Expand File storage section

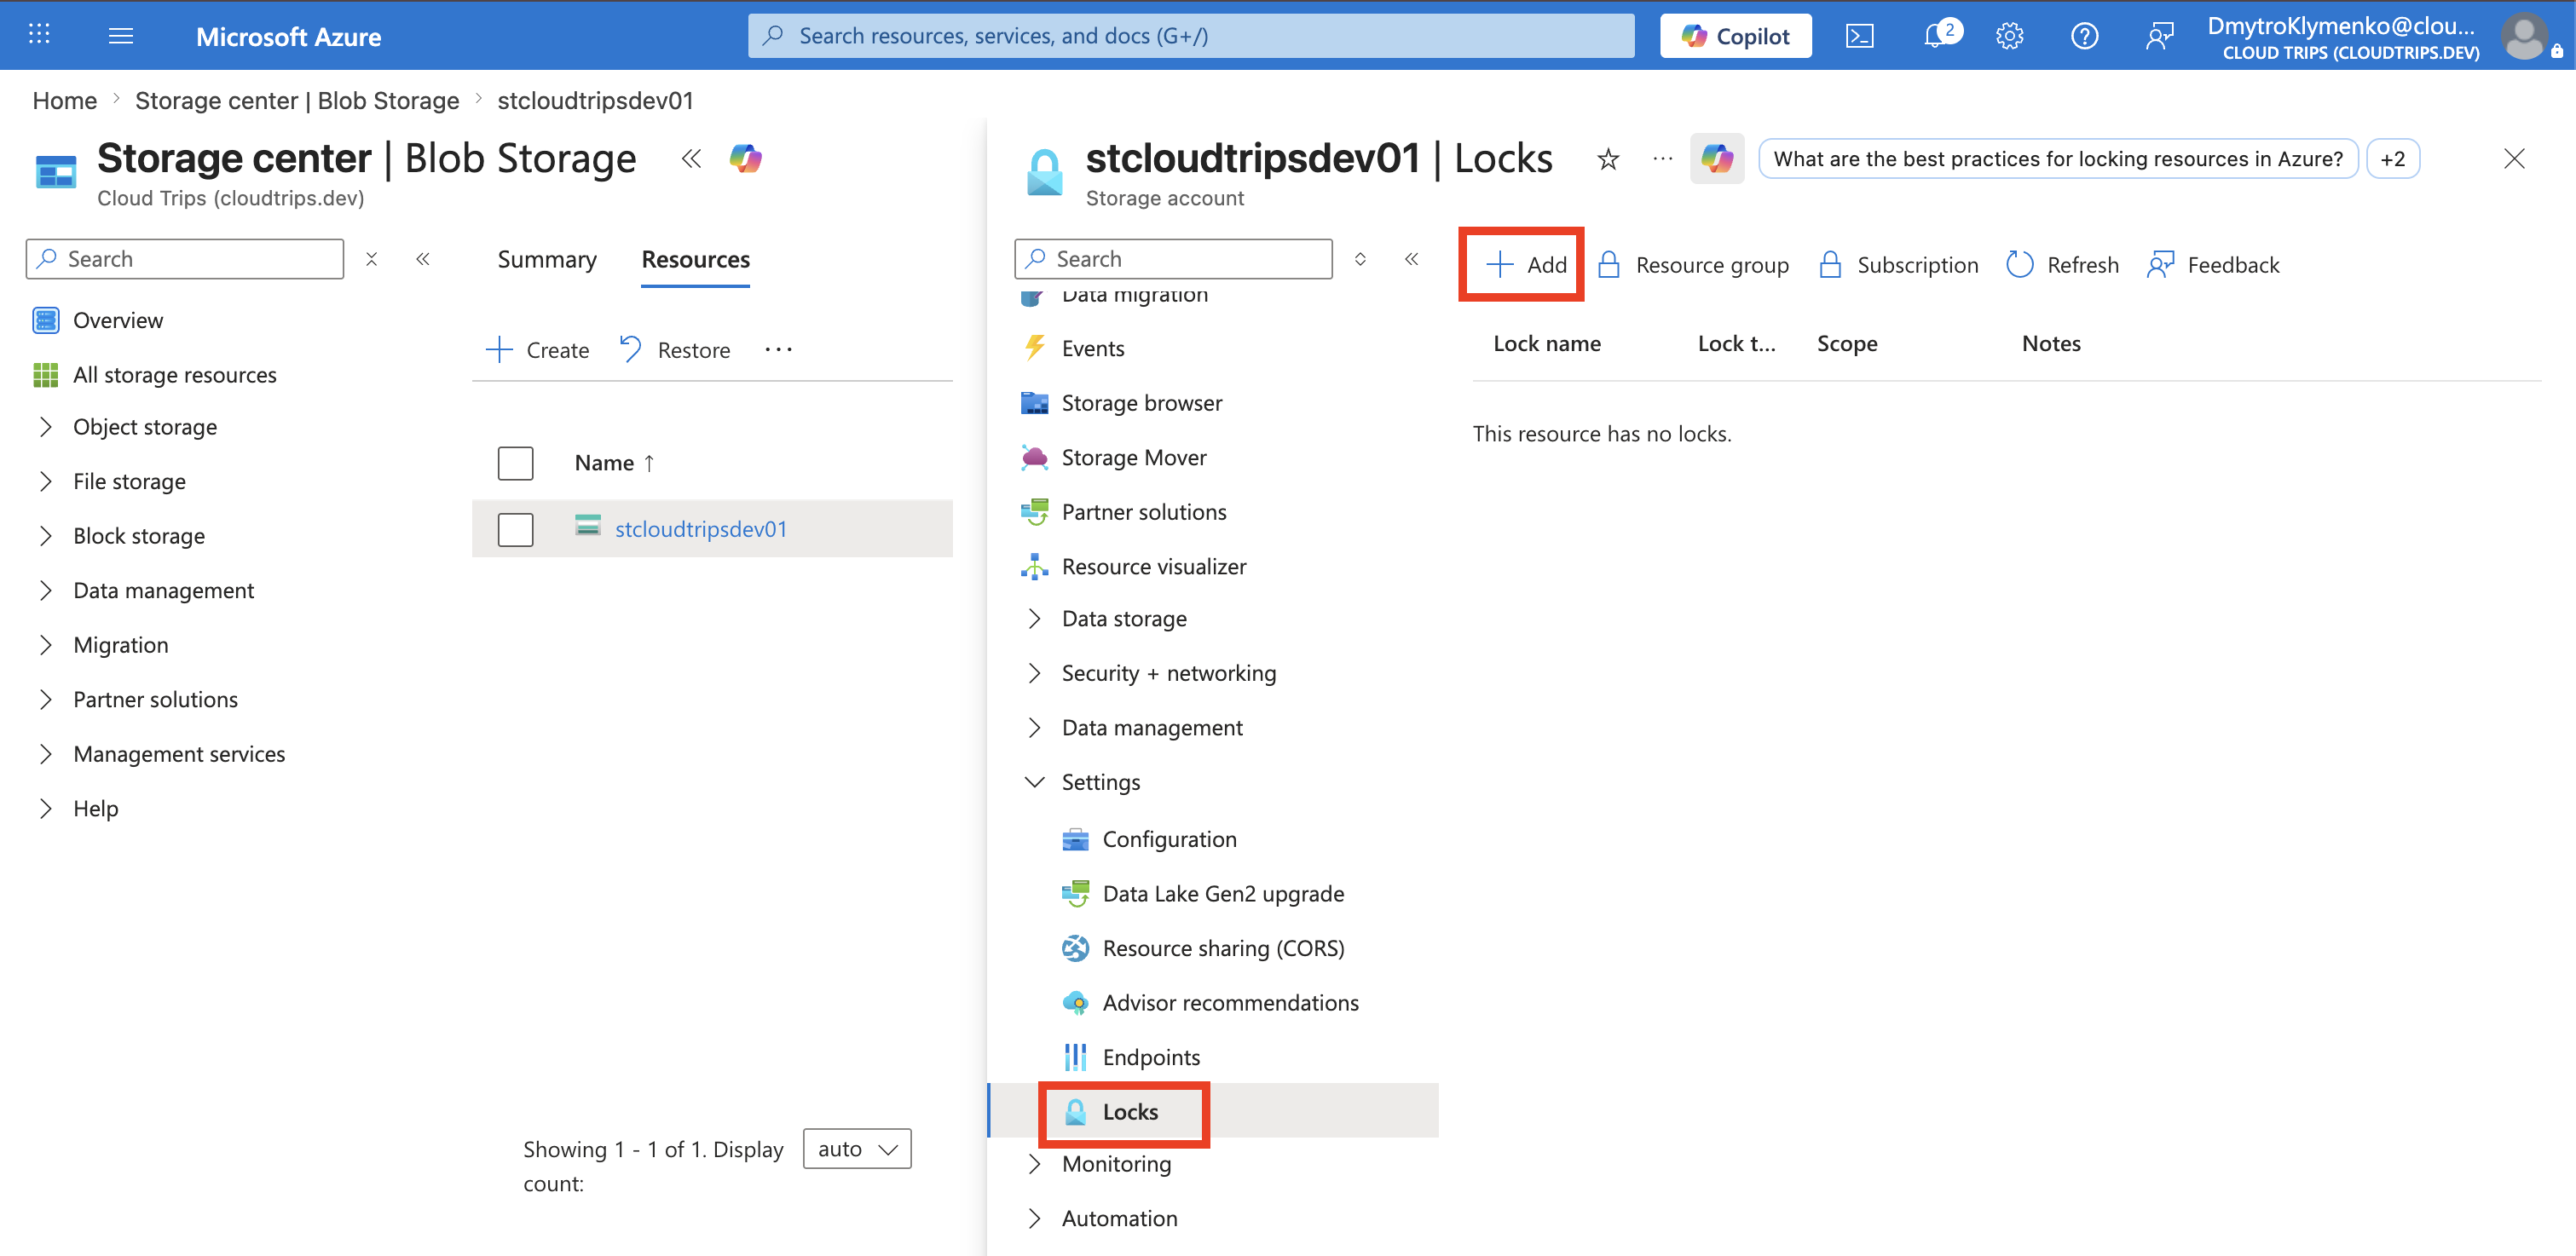point(129,482)
